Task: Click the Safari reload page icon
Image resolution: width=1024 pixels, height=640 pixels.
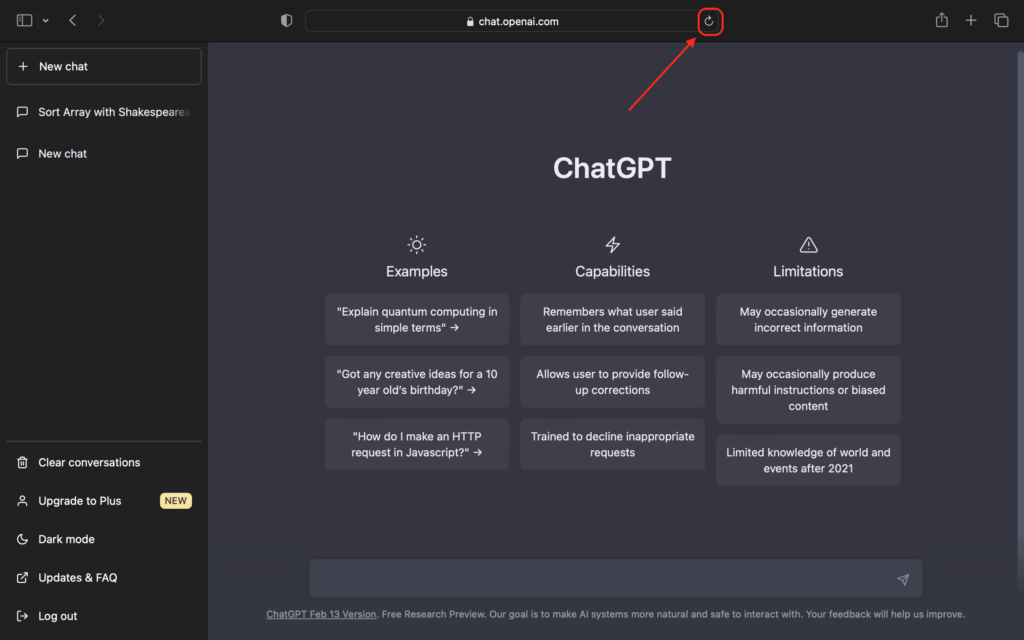Action: (x=709, y=21)
